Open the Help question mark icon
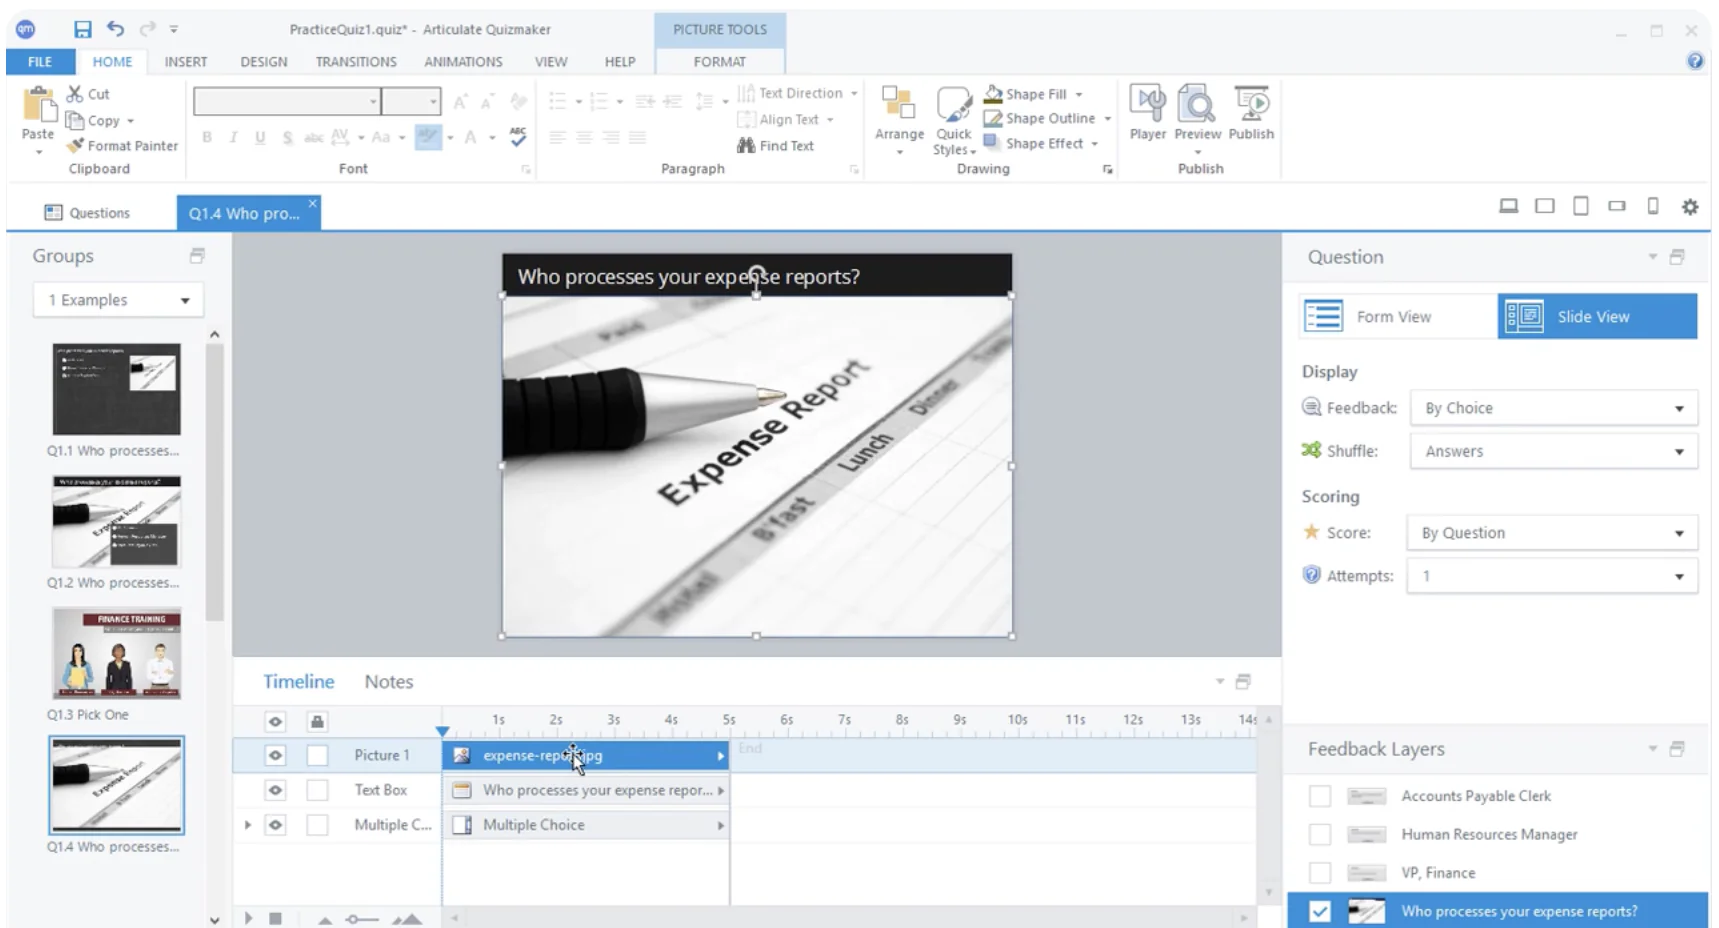The width and height of the screenshot is (1719, 928). point(1695,61)
